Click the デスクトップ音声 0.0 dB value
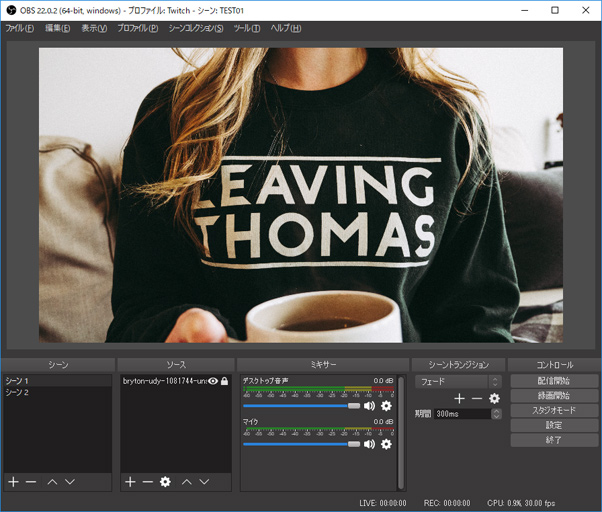Viewport: 602px width, 512px height. click(384, 381)
